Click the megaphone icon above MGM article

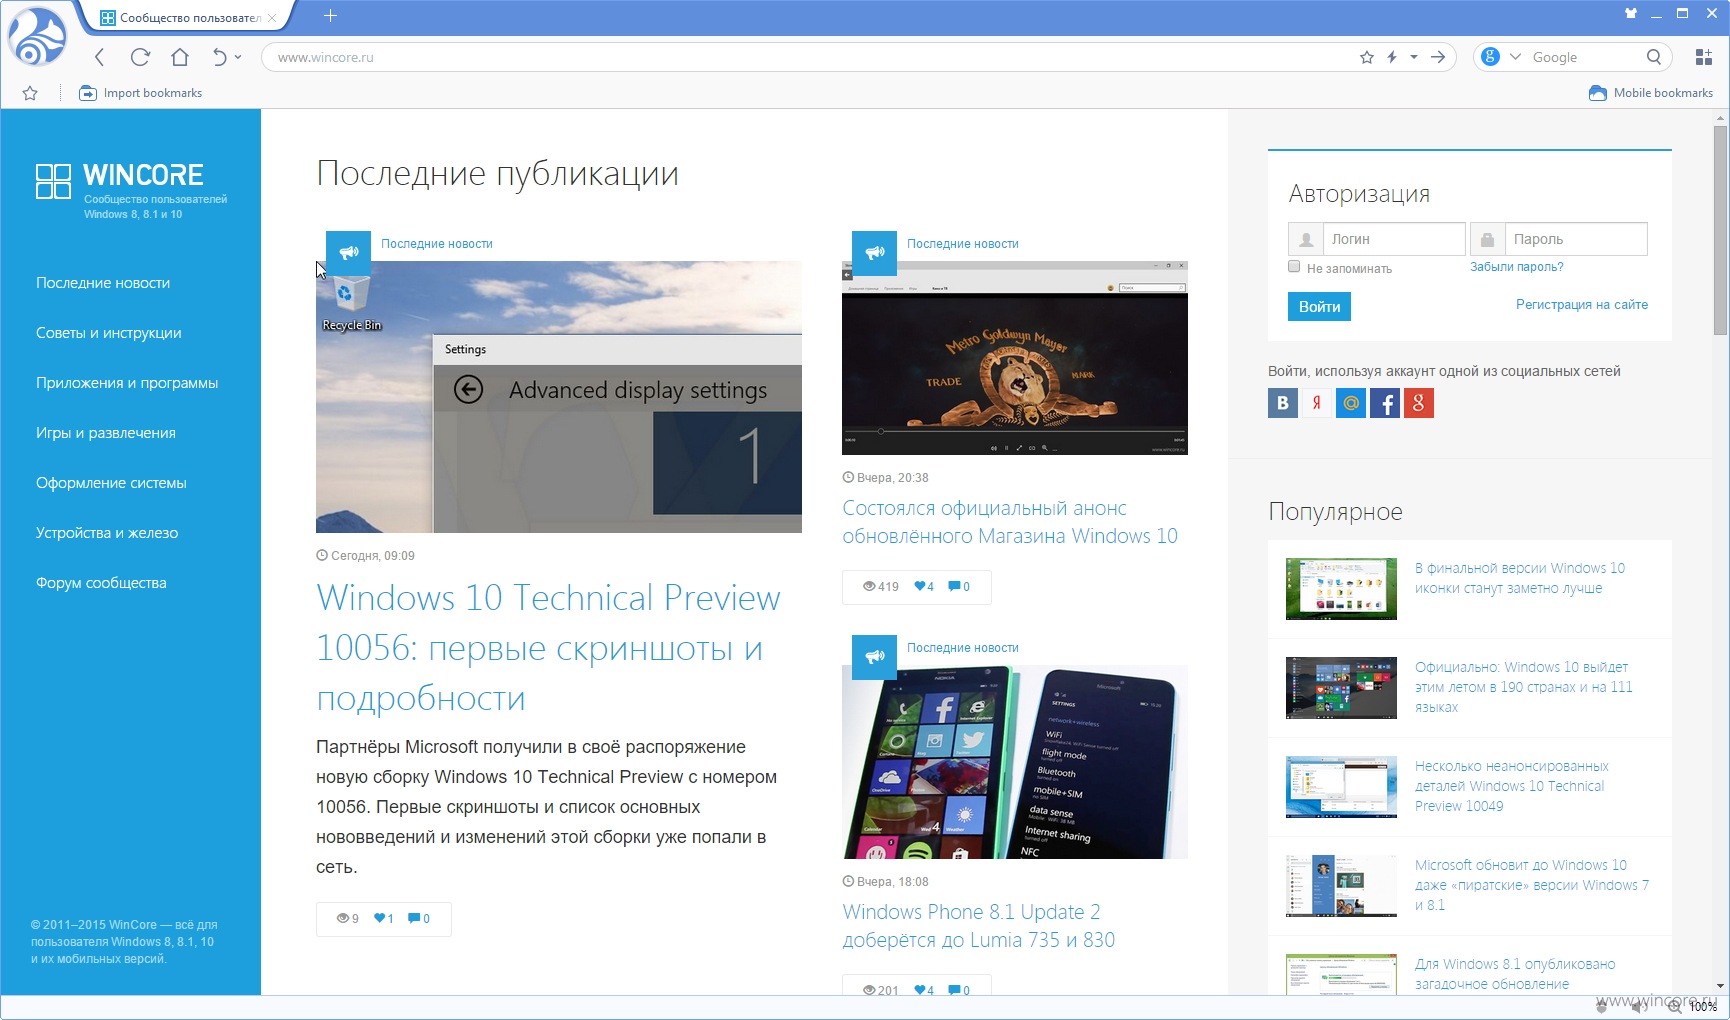click(874, 253)
